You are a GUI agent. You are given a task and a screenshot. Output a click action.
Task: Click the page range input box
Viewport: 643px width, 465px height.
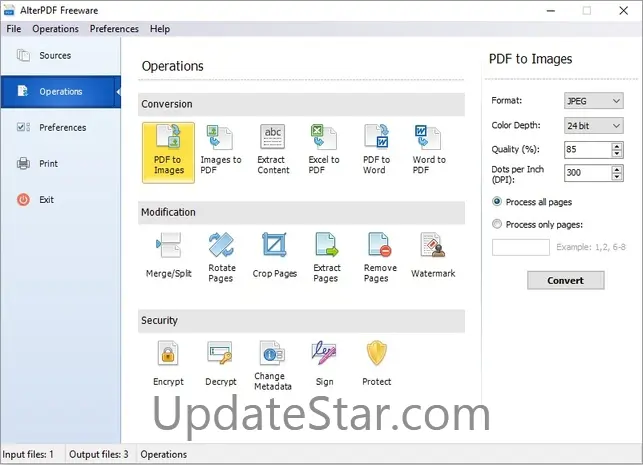click(x=521, y=247)
